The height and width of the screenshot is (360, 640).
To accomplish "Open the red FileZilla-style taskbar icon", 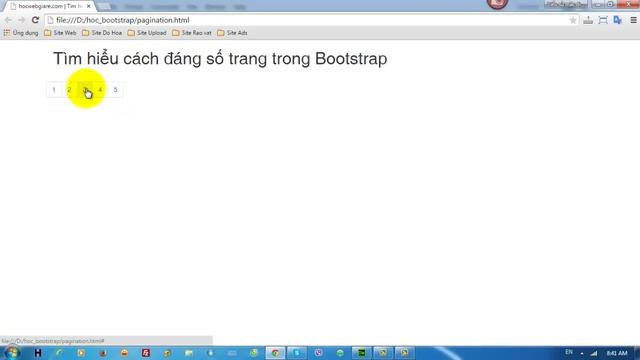I will (146, 353).
